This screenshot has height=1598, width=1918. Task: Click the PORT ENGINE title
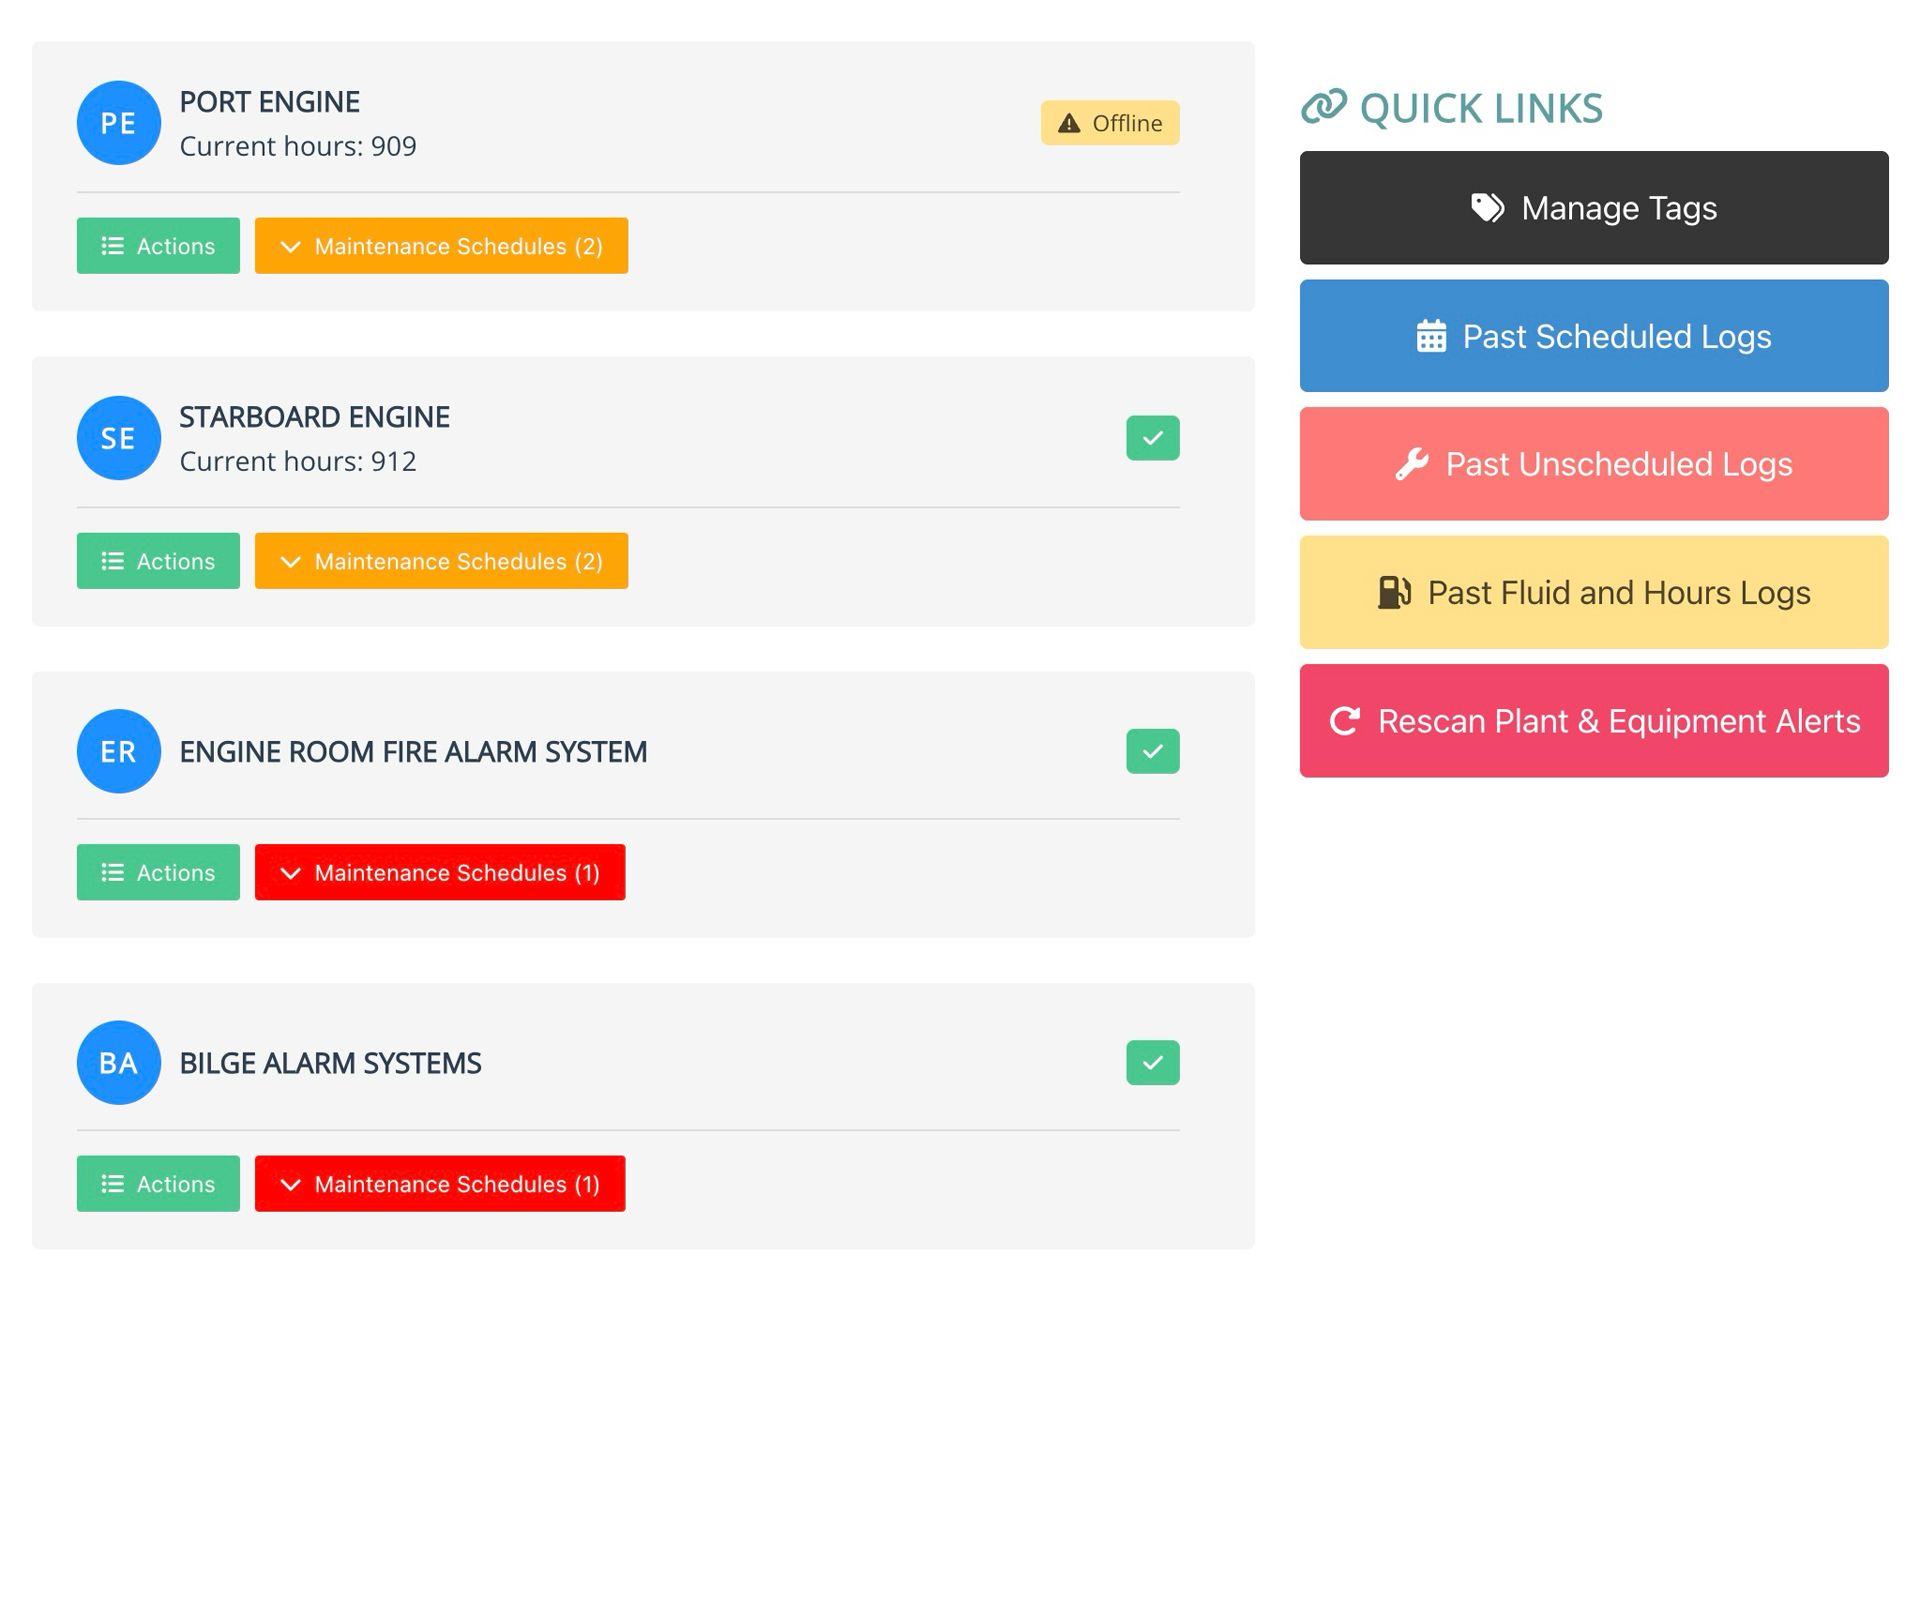[x=269, y=102]
